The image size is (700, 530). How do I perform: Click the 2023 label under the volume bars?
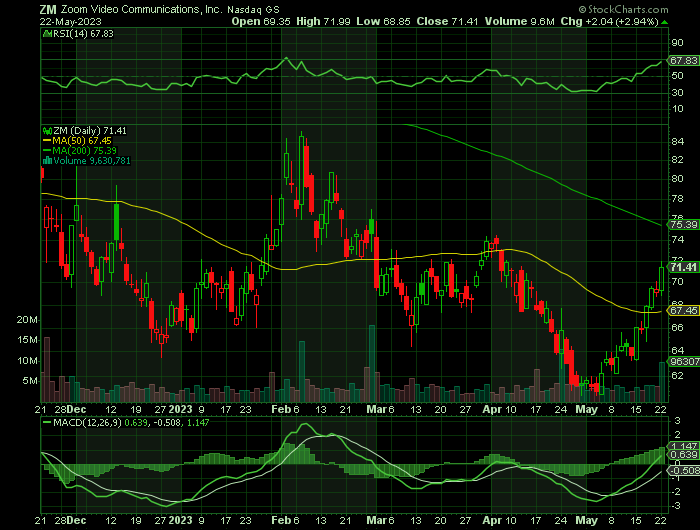point(180,409)
